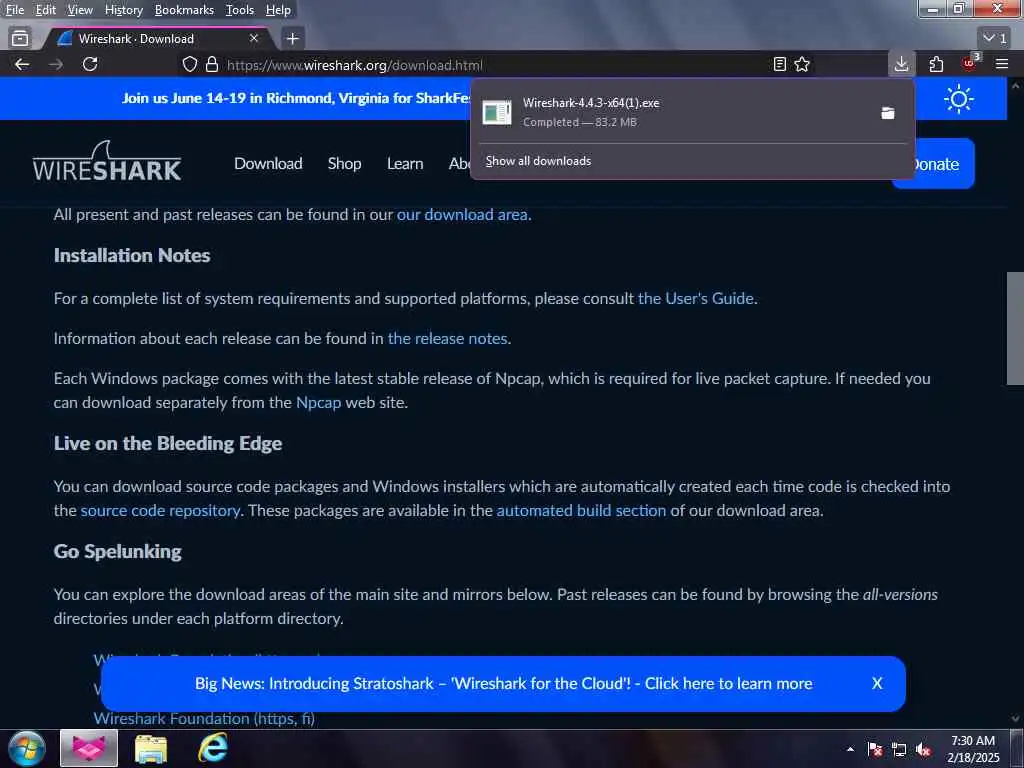Toggle reader view in the address bar
The image size is (1024, 768).
[779, 64]
